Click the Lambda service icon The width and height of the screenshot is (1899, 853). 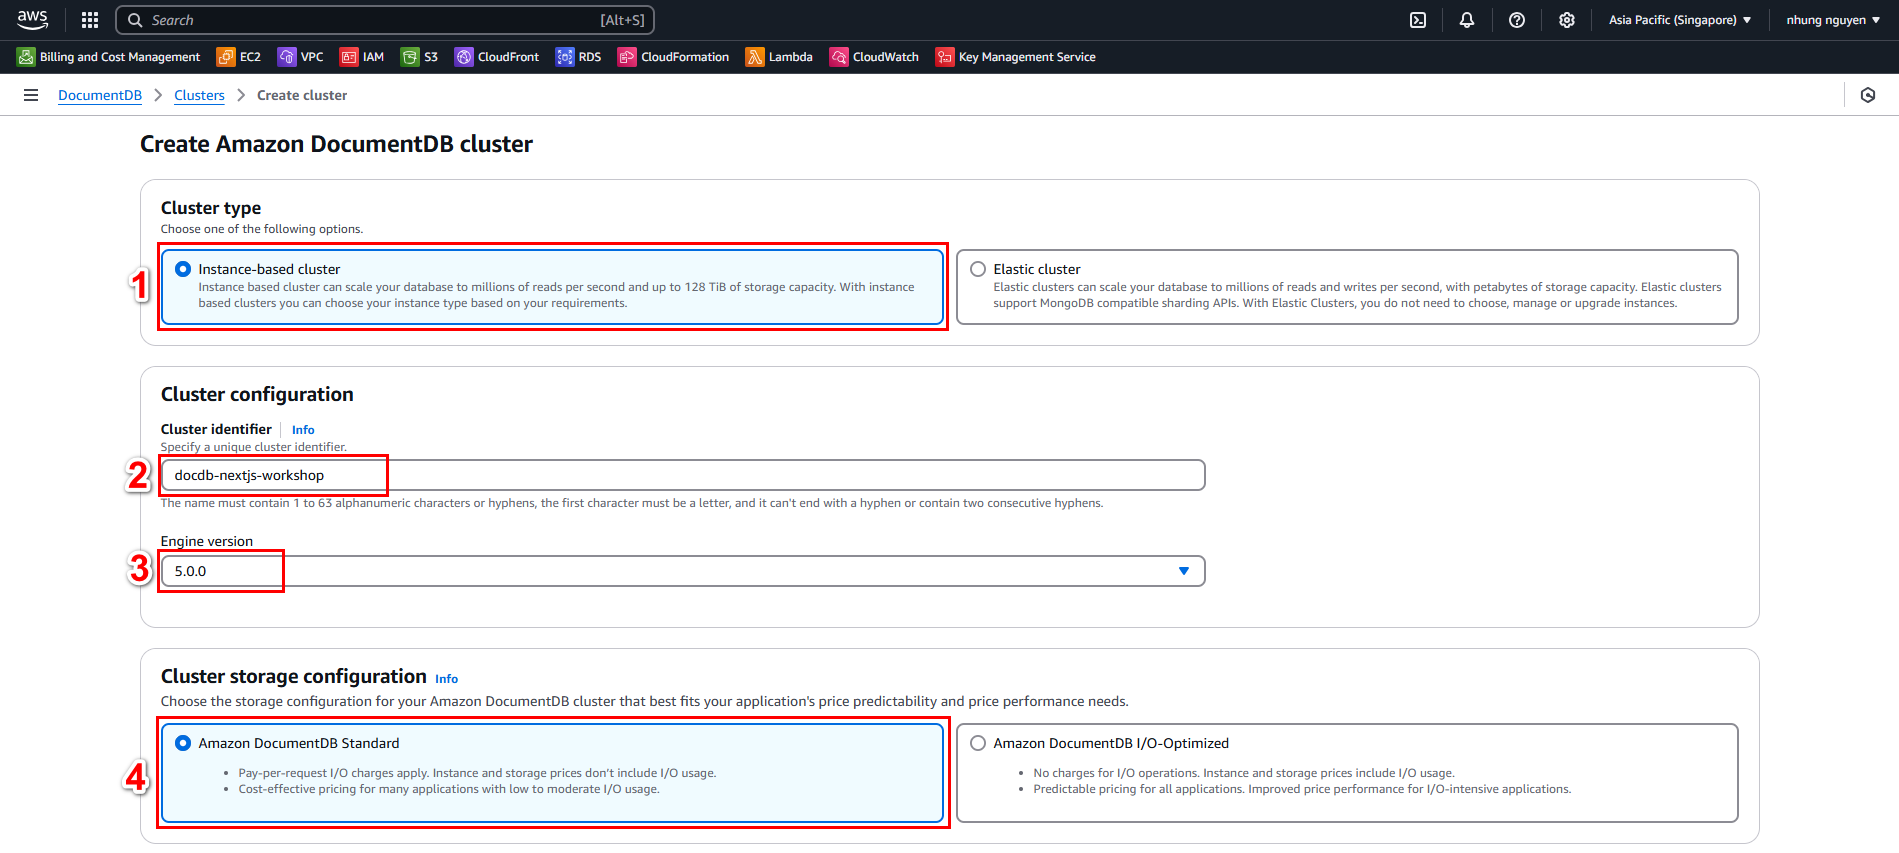[x=755, y=57]
